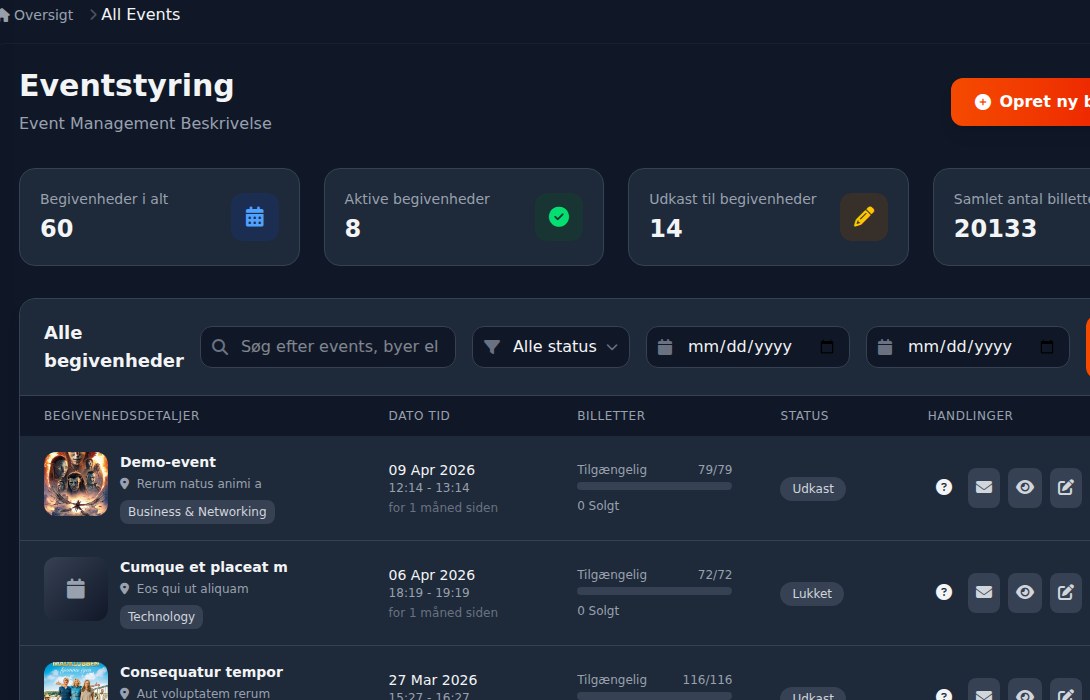Click help icon for Cumque et placeat row

coord(943,592)
